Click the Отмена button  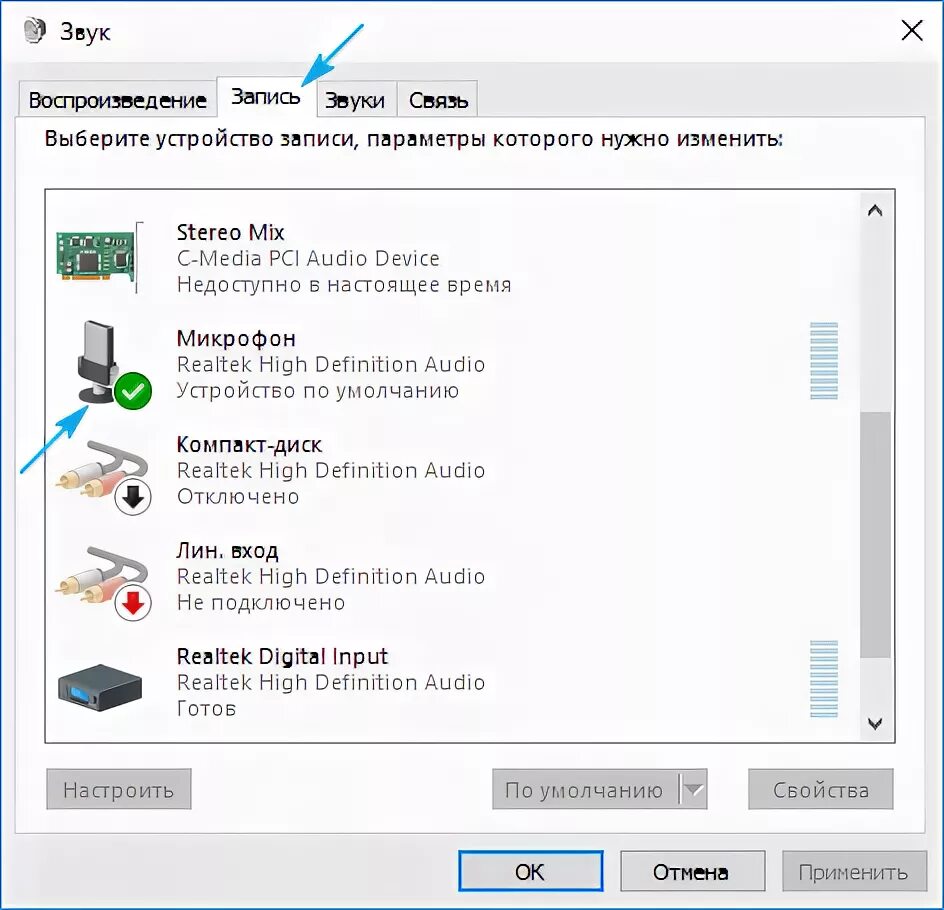pos(692,871)
